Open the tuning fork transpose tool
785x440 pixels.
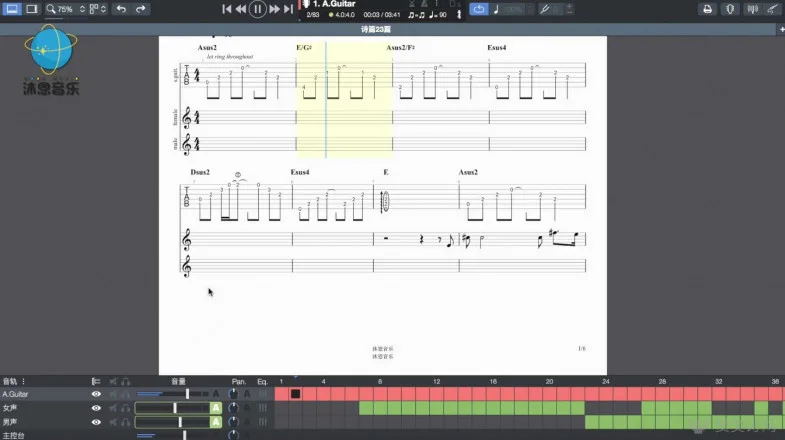545,9
